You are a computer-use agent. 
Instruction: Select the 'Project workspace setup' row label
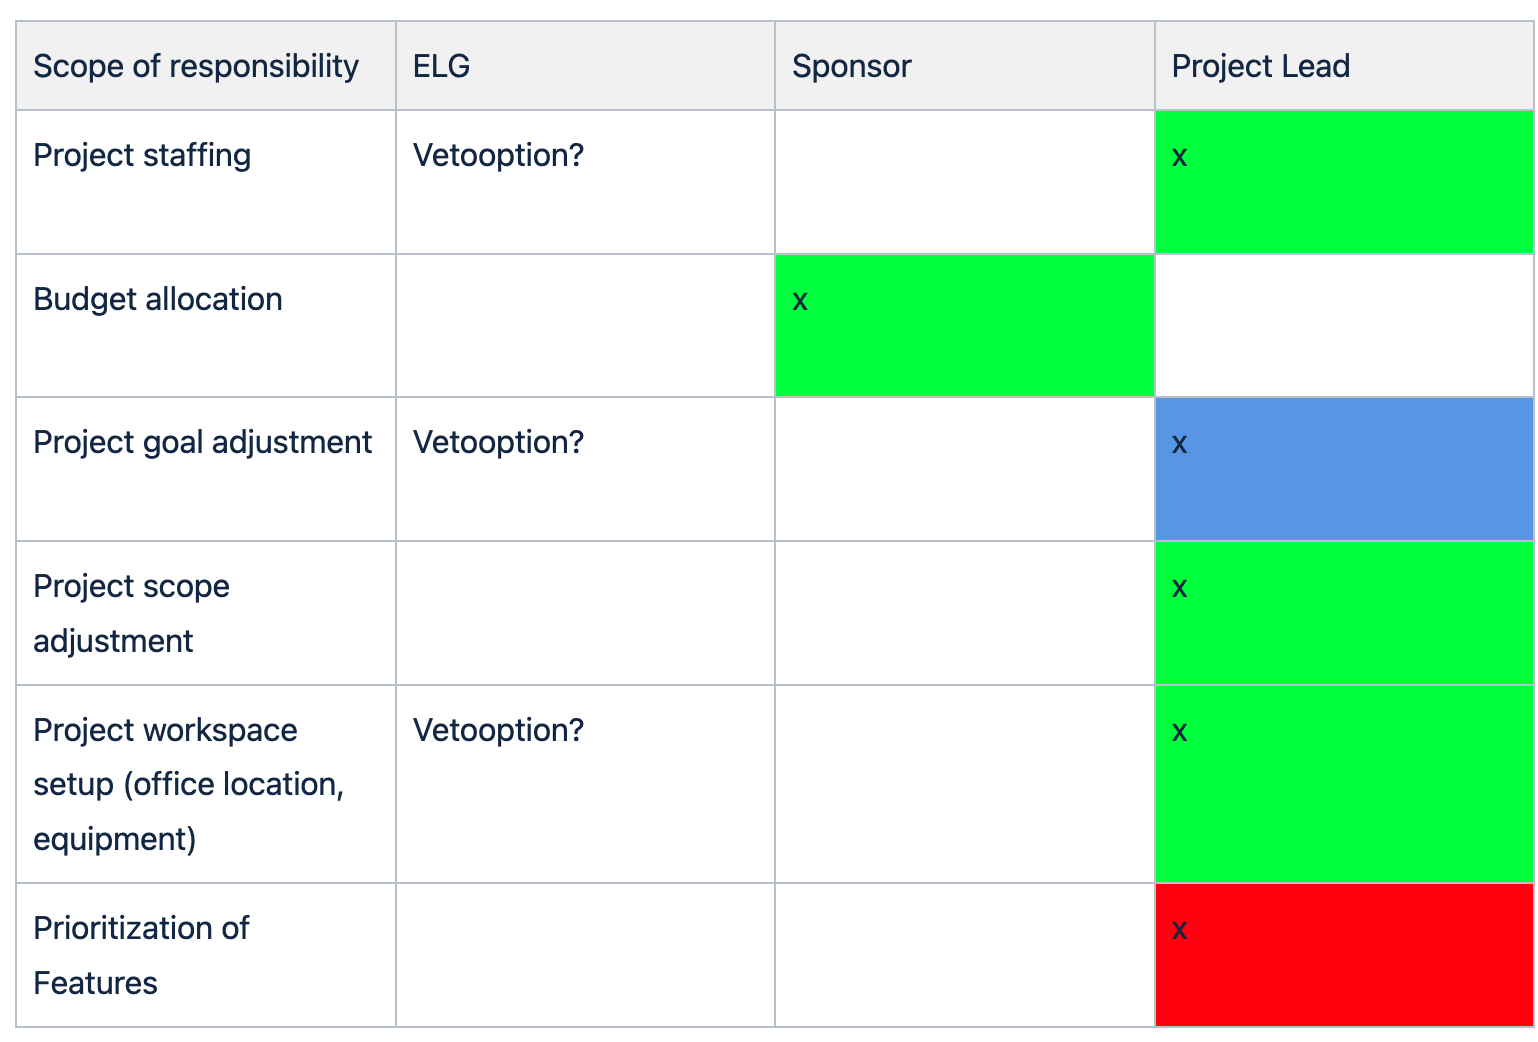188,784
